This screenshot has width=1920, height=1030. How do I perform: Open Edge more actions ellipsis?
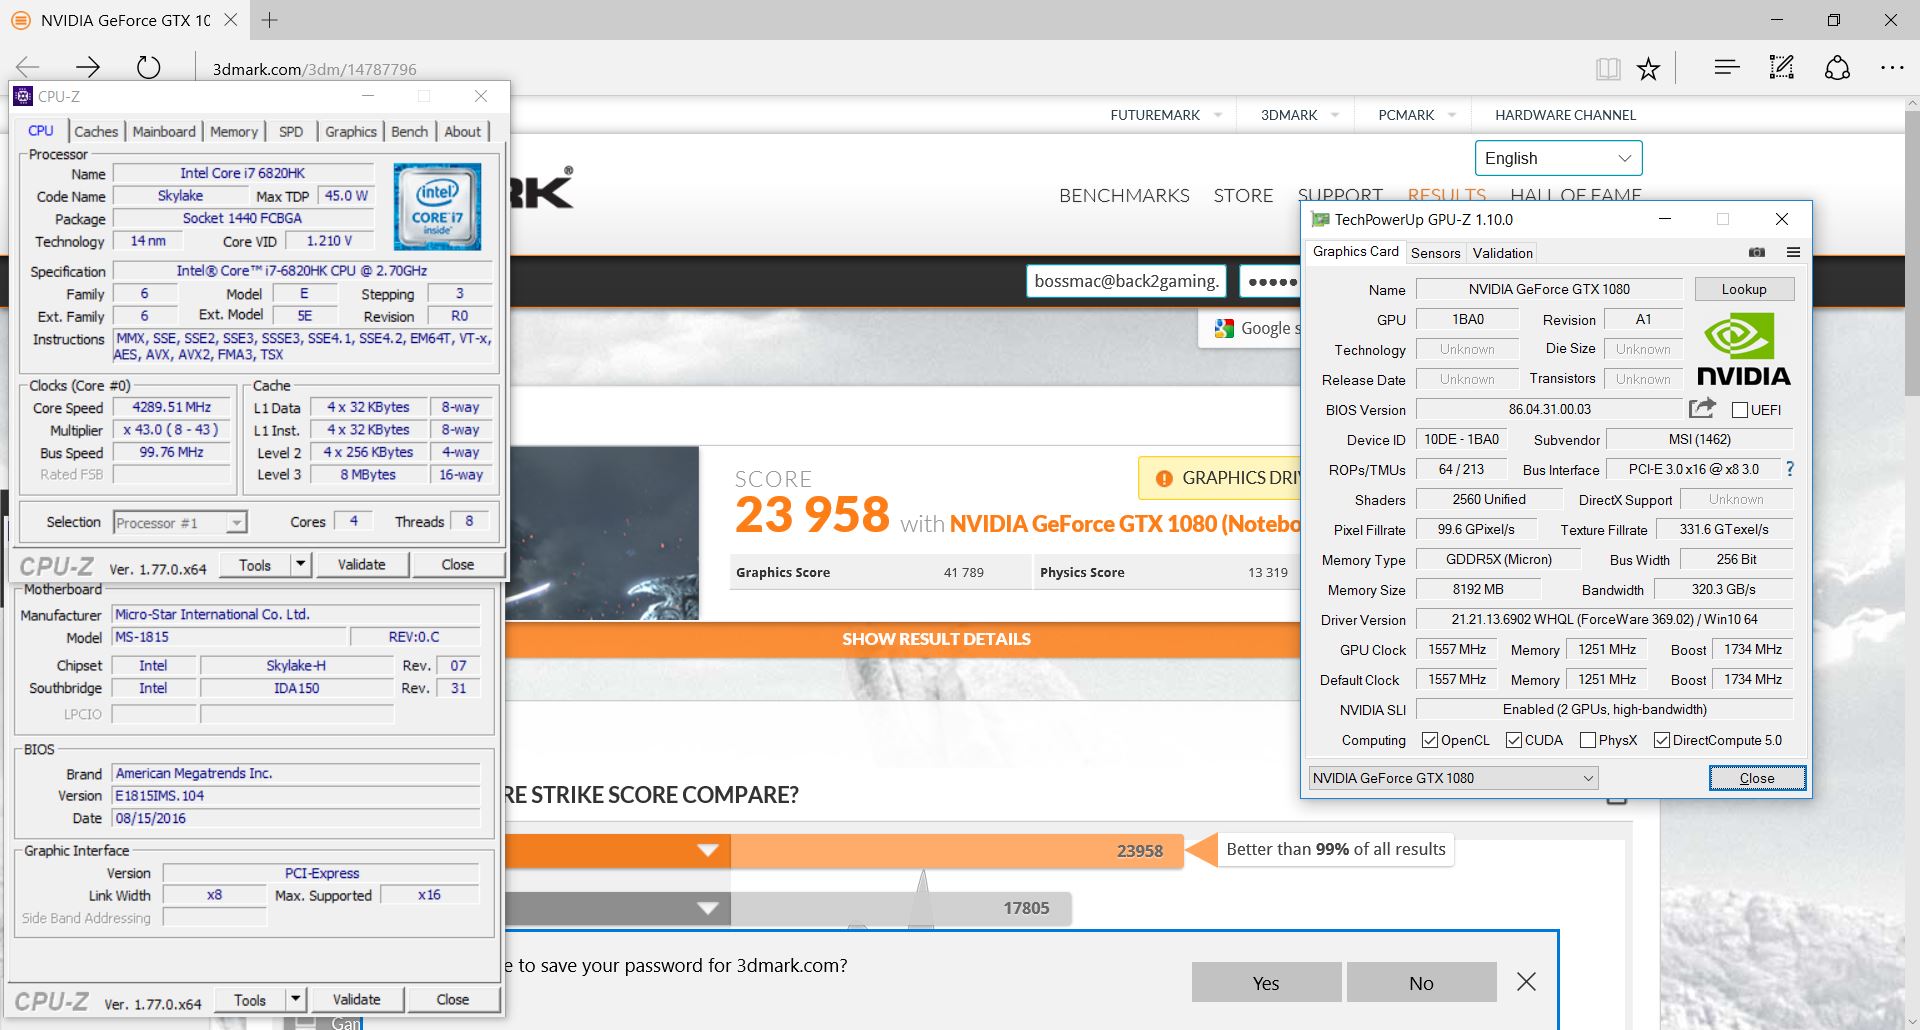click(x=1892, y=67)
